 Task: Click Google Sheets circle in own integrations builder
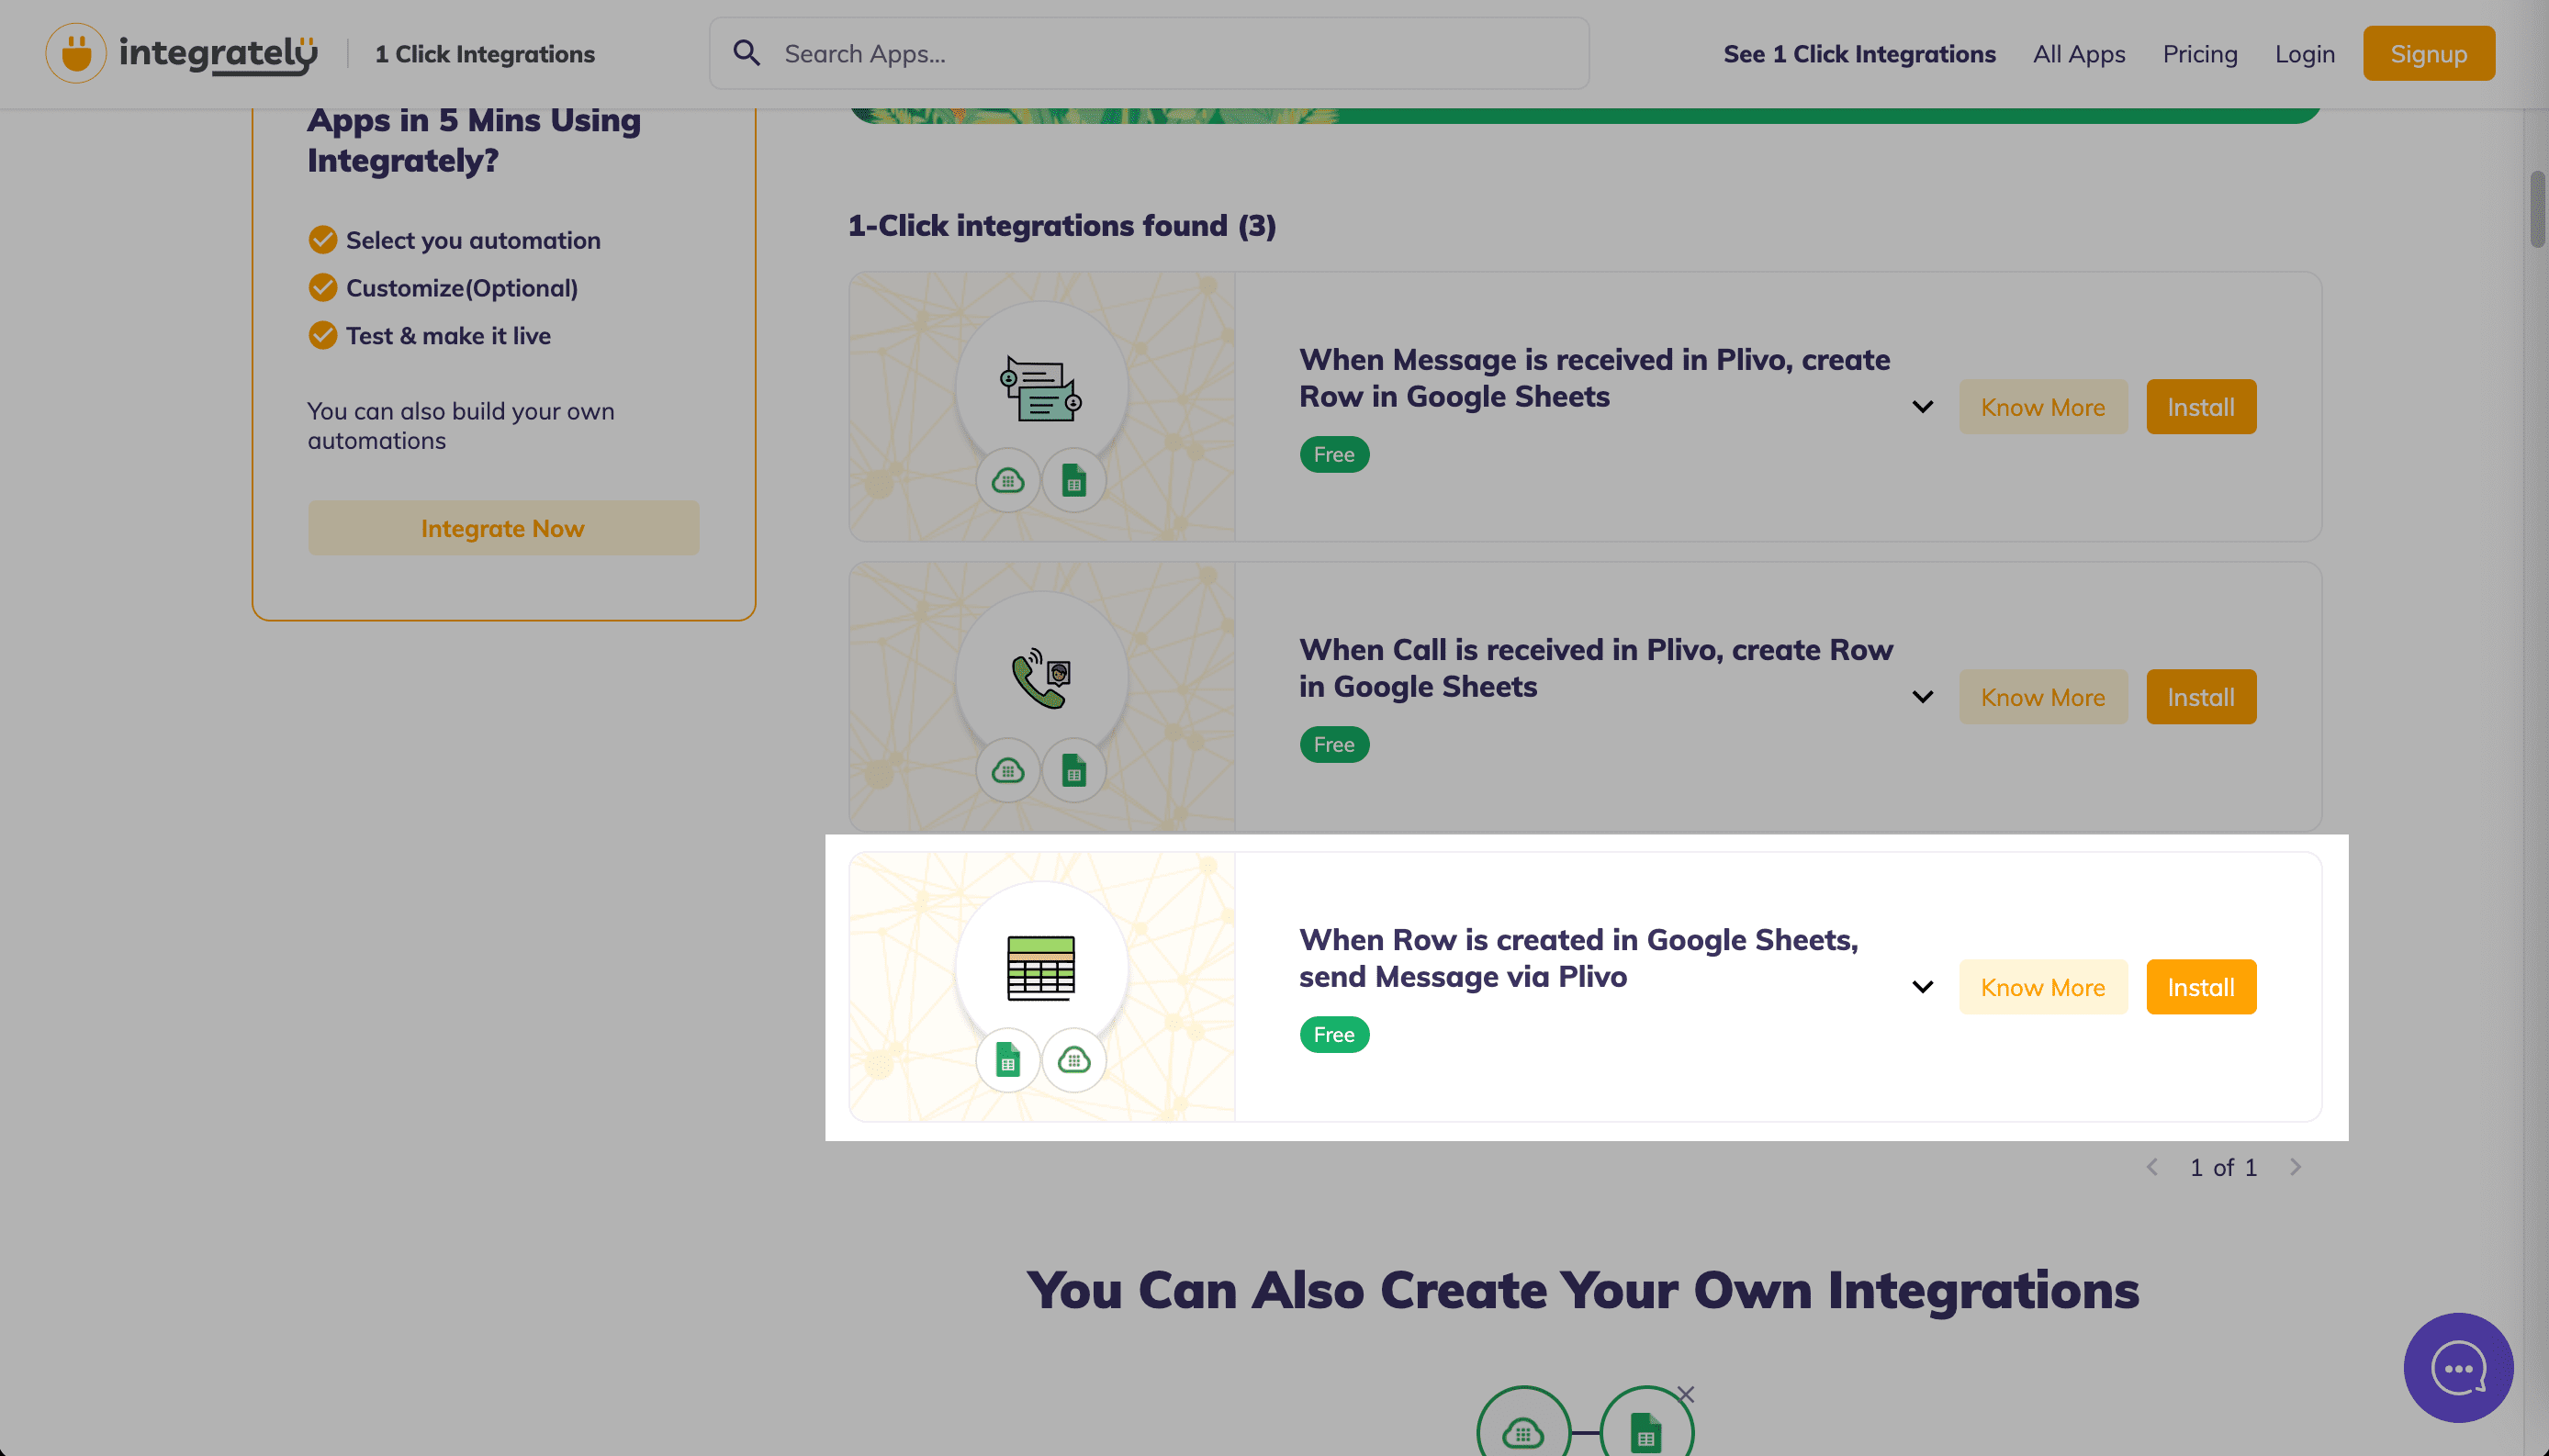1646,1430
